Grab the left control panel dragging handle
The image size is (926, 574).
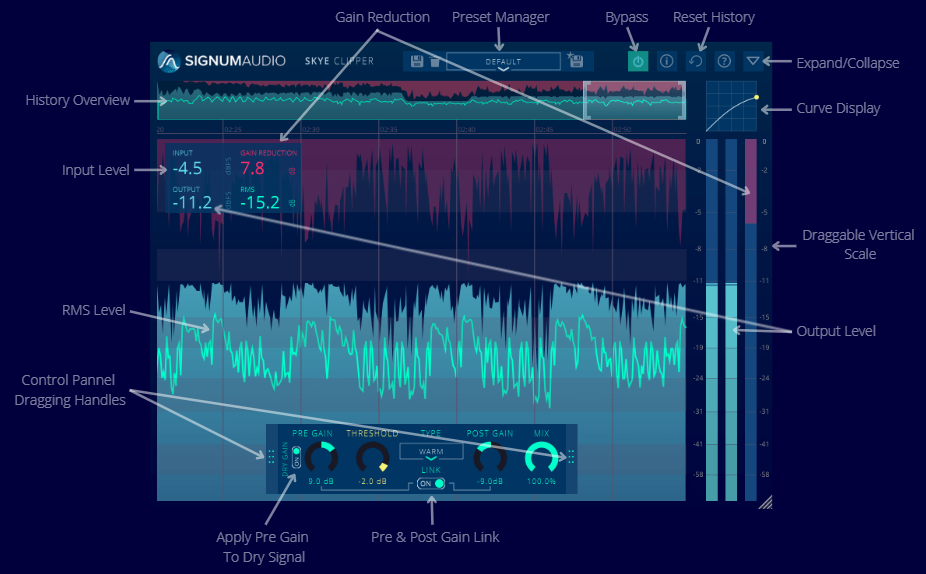[x=272, y=456]
